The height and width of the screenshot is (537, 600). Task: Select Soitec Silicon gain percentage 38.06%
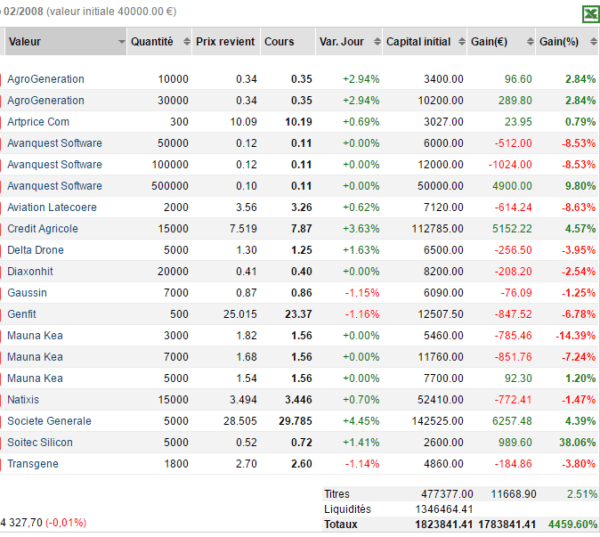577,442
